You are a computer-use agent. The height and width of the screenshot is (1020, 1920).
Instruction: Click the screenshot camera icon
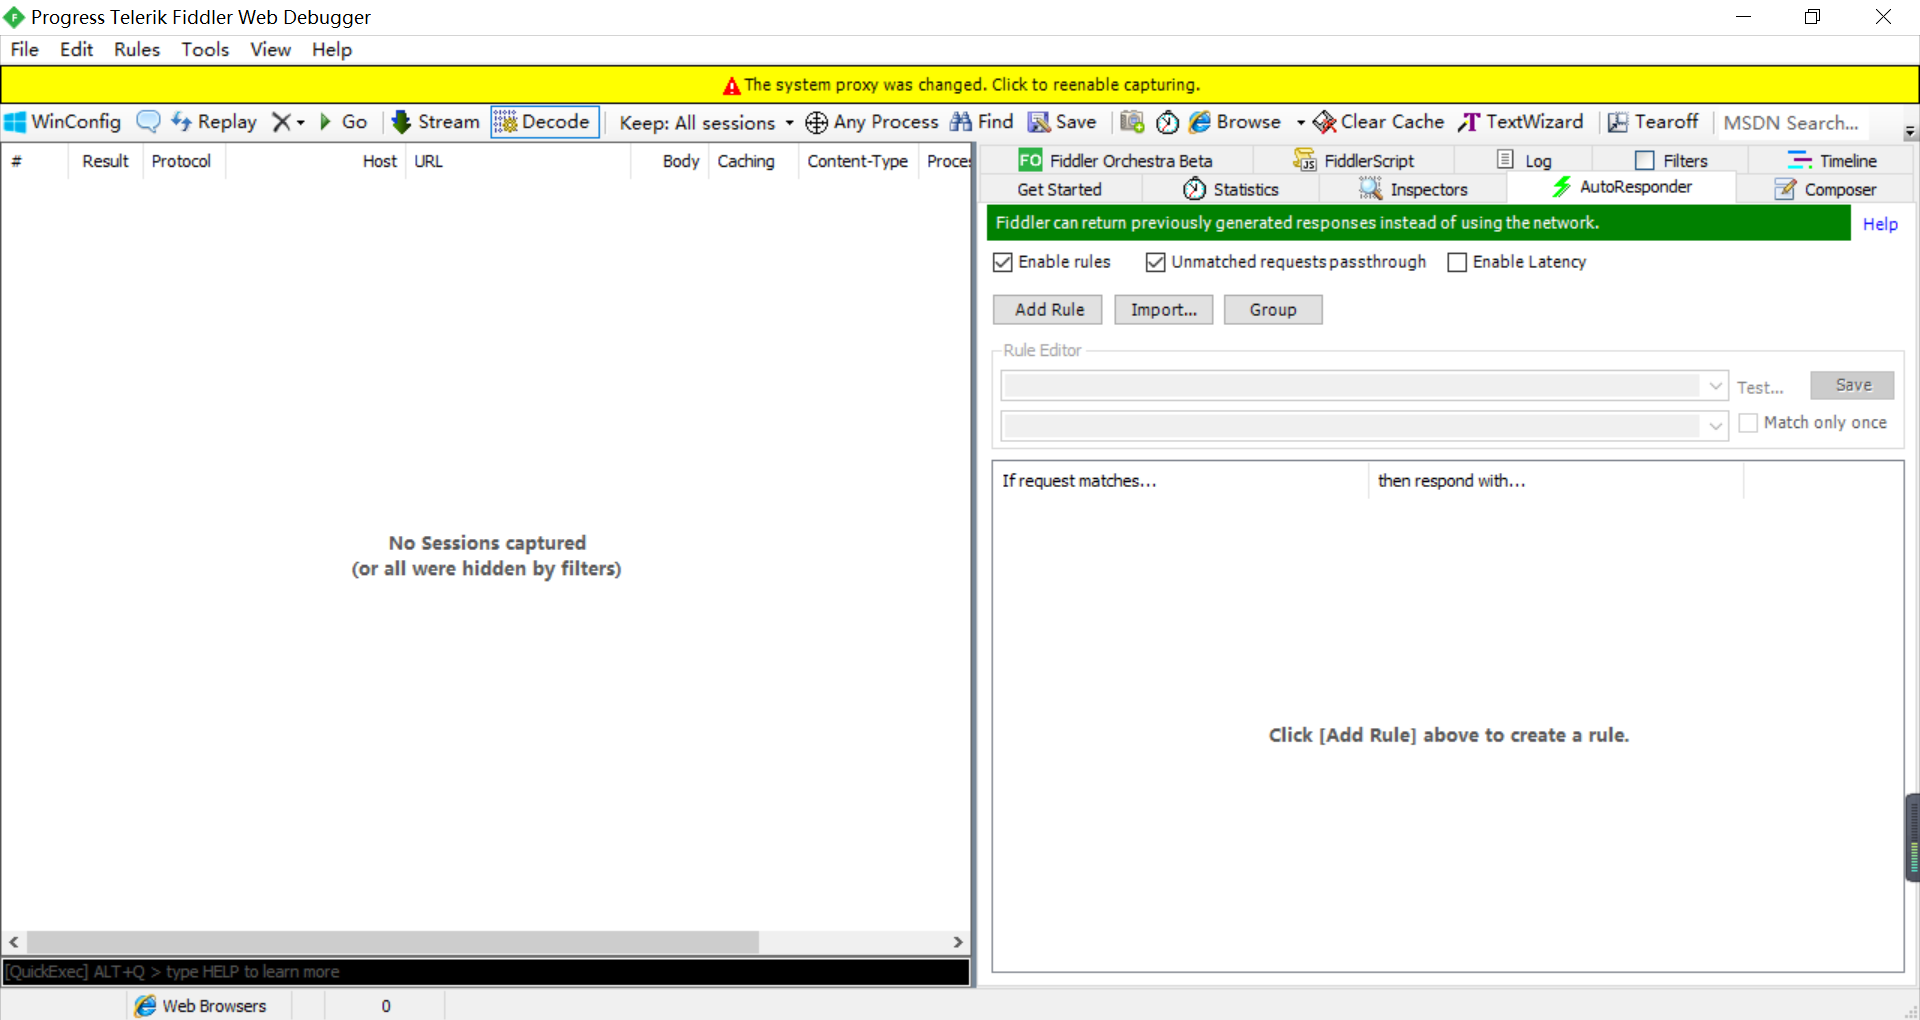pos(1132,122)
